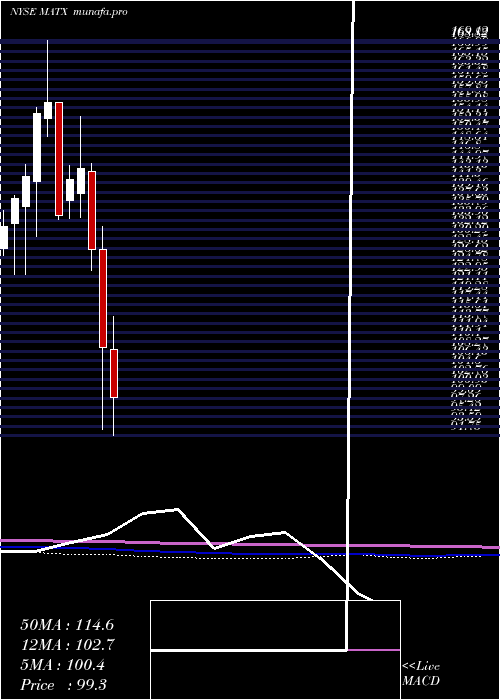Image resolution: width=500 pixels, height=700 pixels.
Task: Click the tallest red candlestick near the chart top
Action: click(x=59, y=159)
